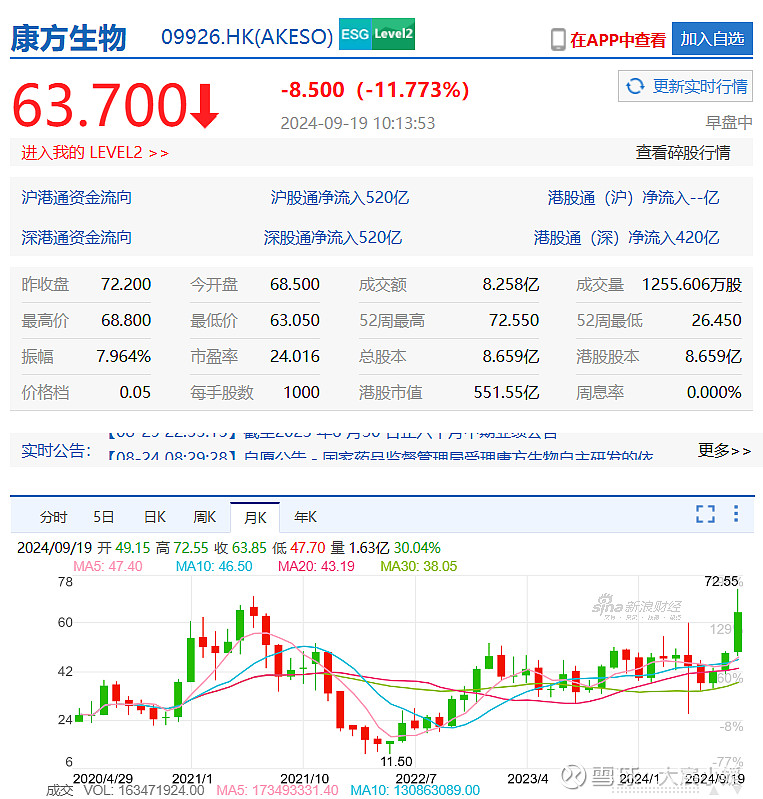Click the 早盘中 status text
763x799 pixels.
click(729, 122)
